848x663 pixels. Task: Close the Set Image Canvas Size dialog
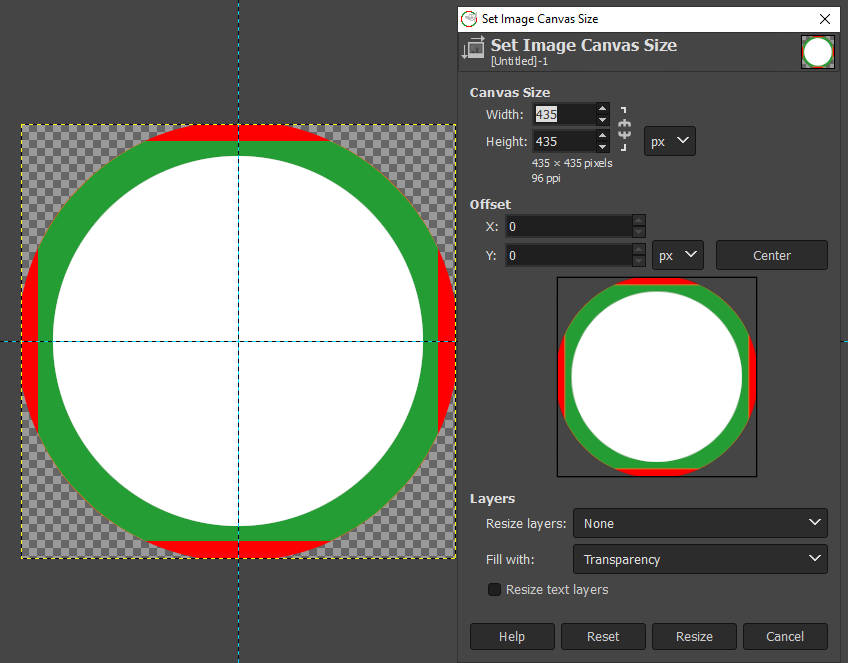(x=825, y=18)
